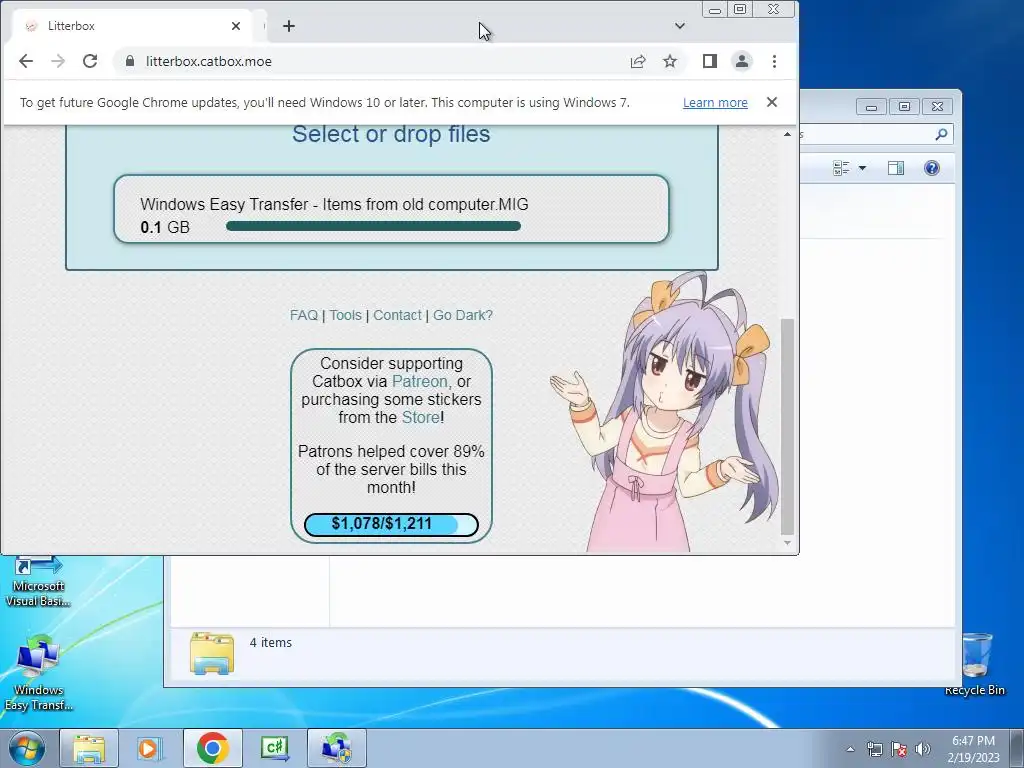
Task: Close the Litterbox tab
Action: [236, 26]
